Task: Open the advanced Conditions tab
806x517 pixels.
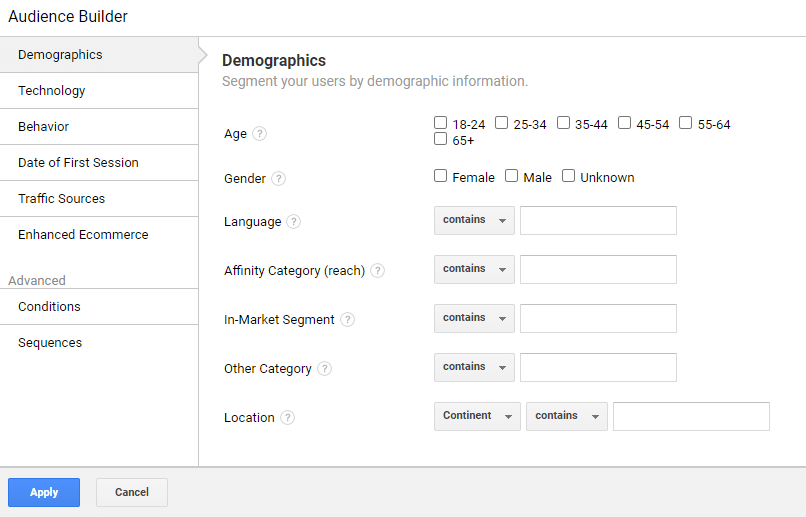Action: coord(99,306)
